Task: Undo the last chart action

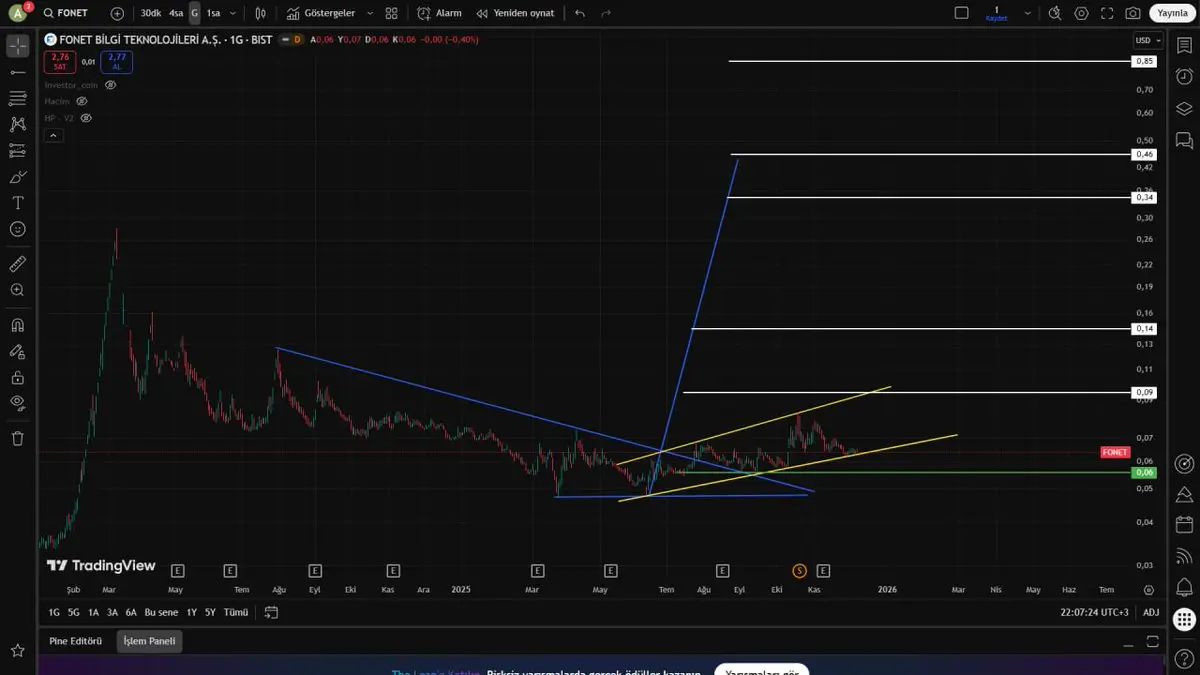Action: click(580, 13)
